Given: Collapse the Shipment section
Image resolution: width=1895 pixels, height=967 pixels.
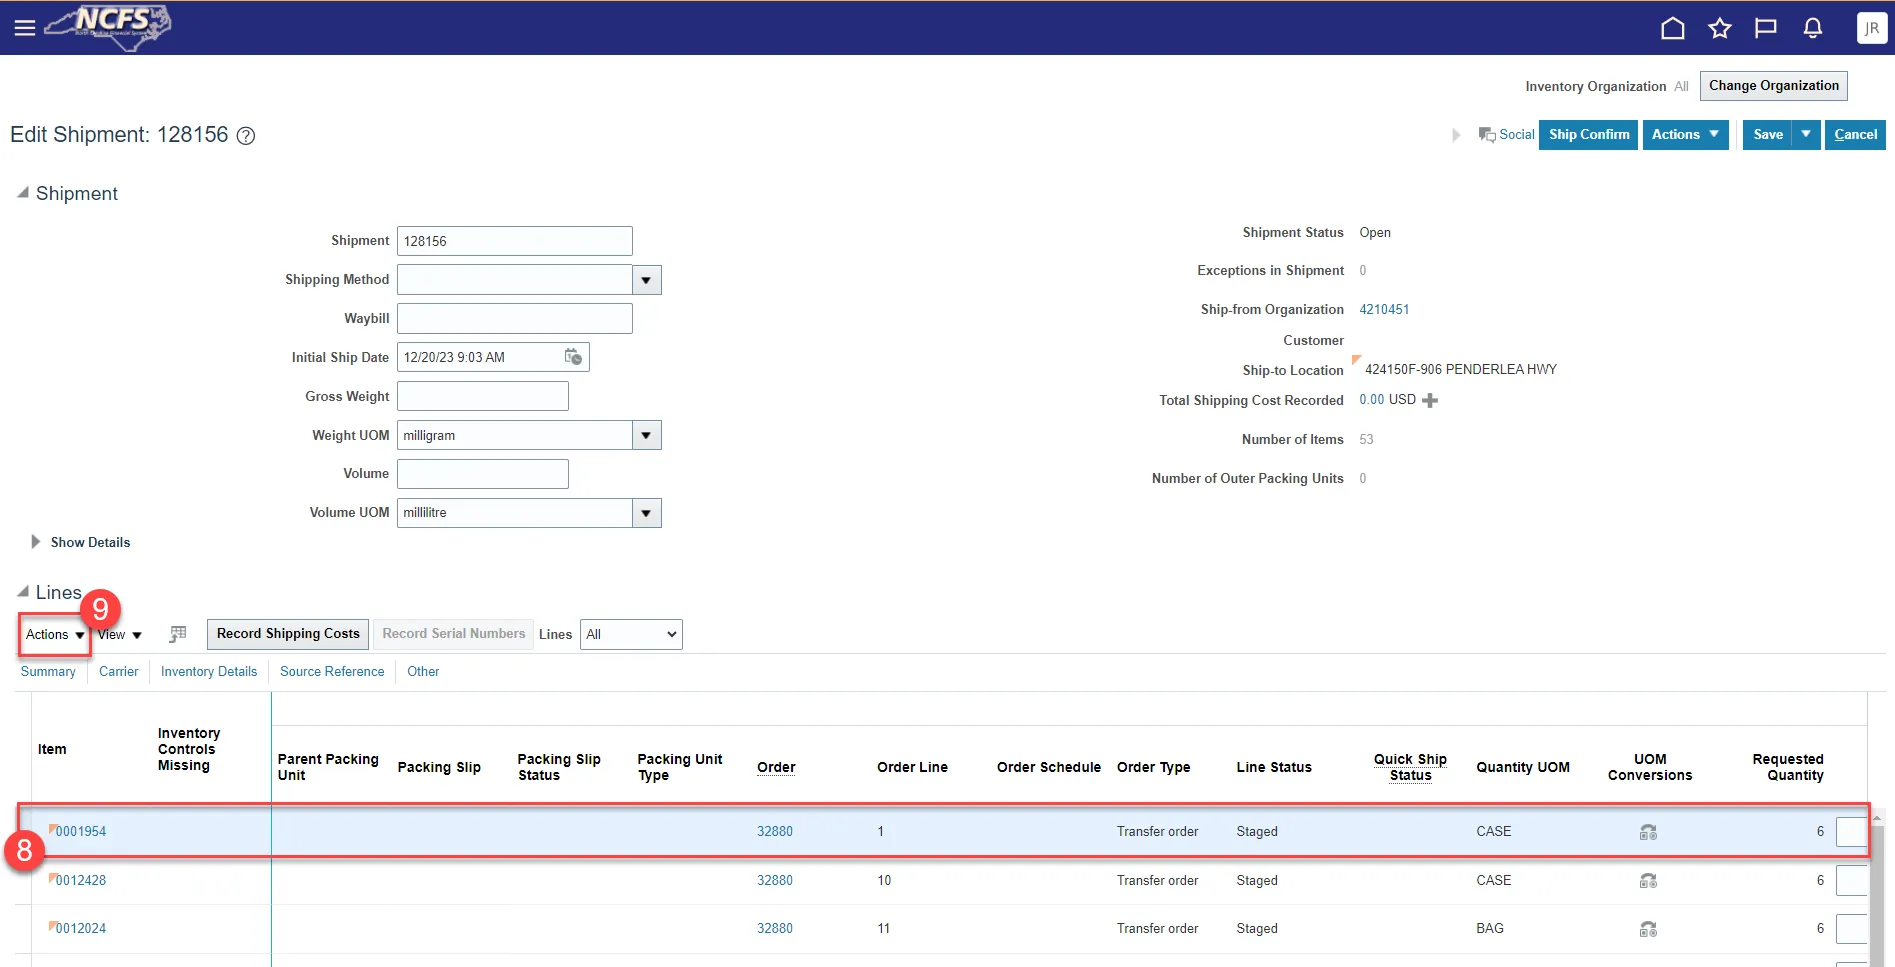Looking at the screenshot, I should click(22, 193).
